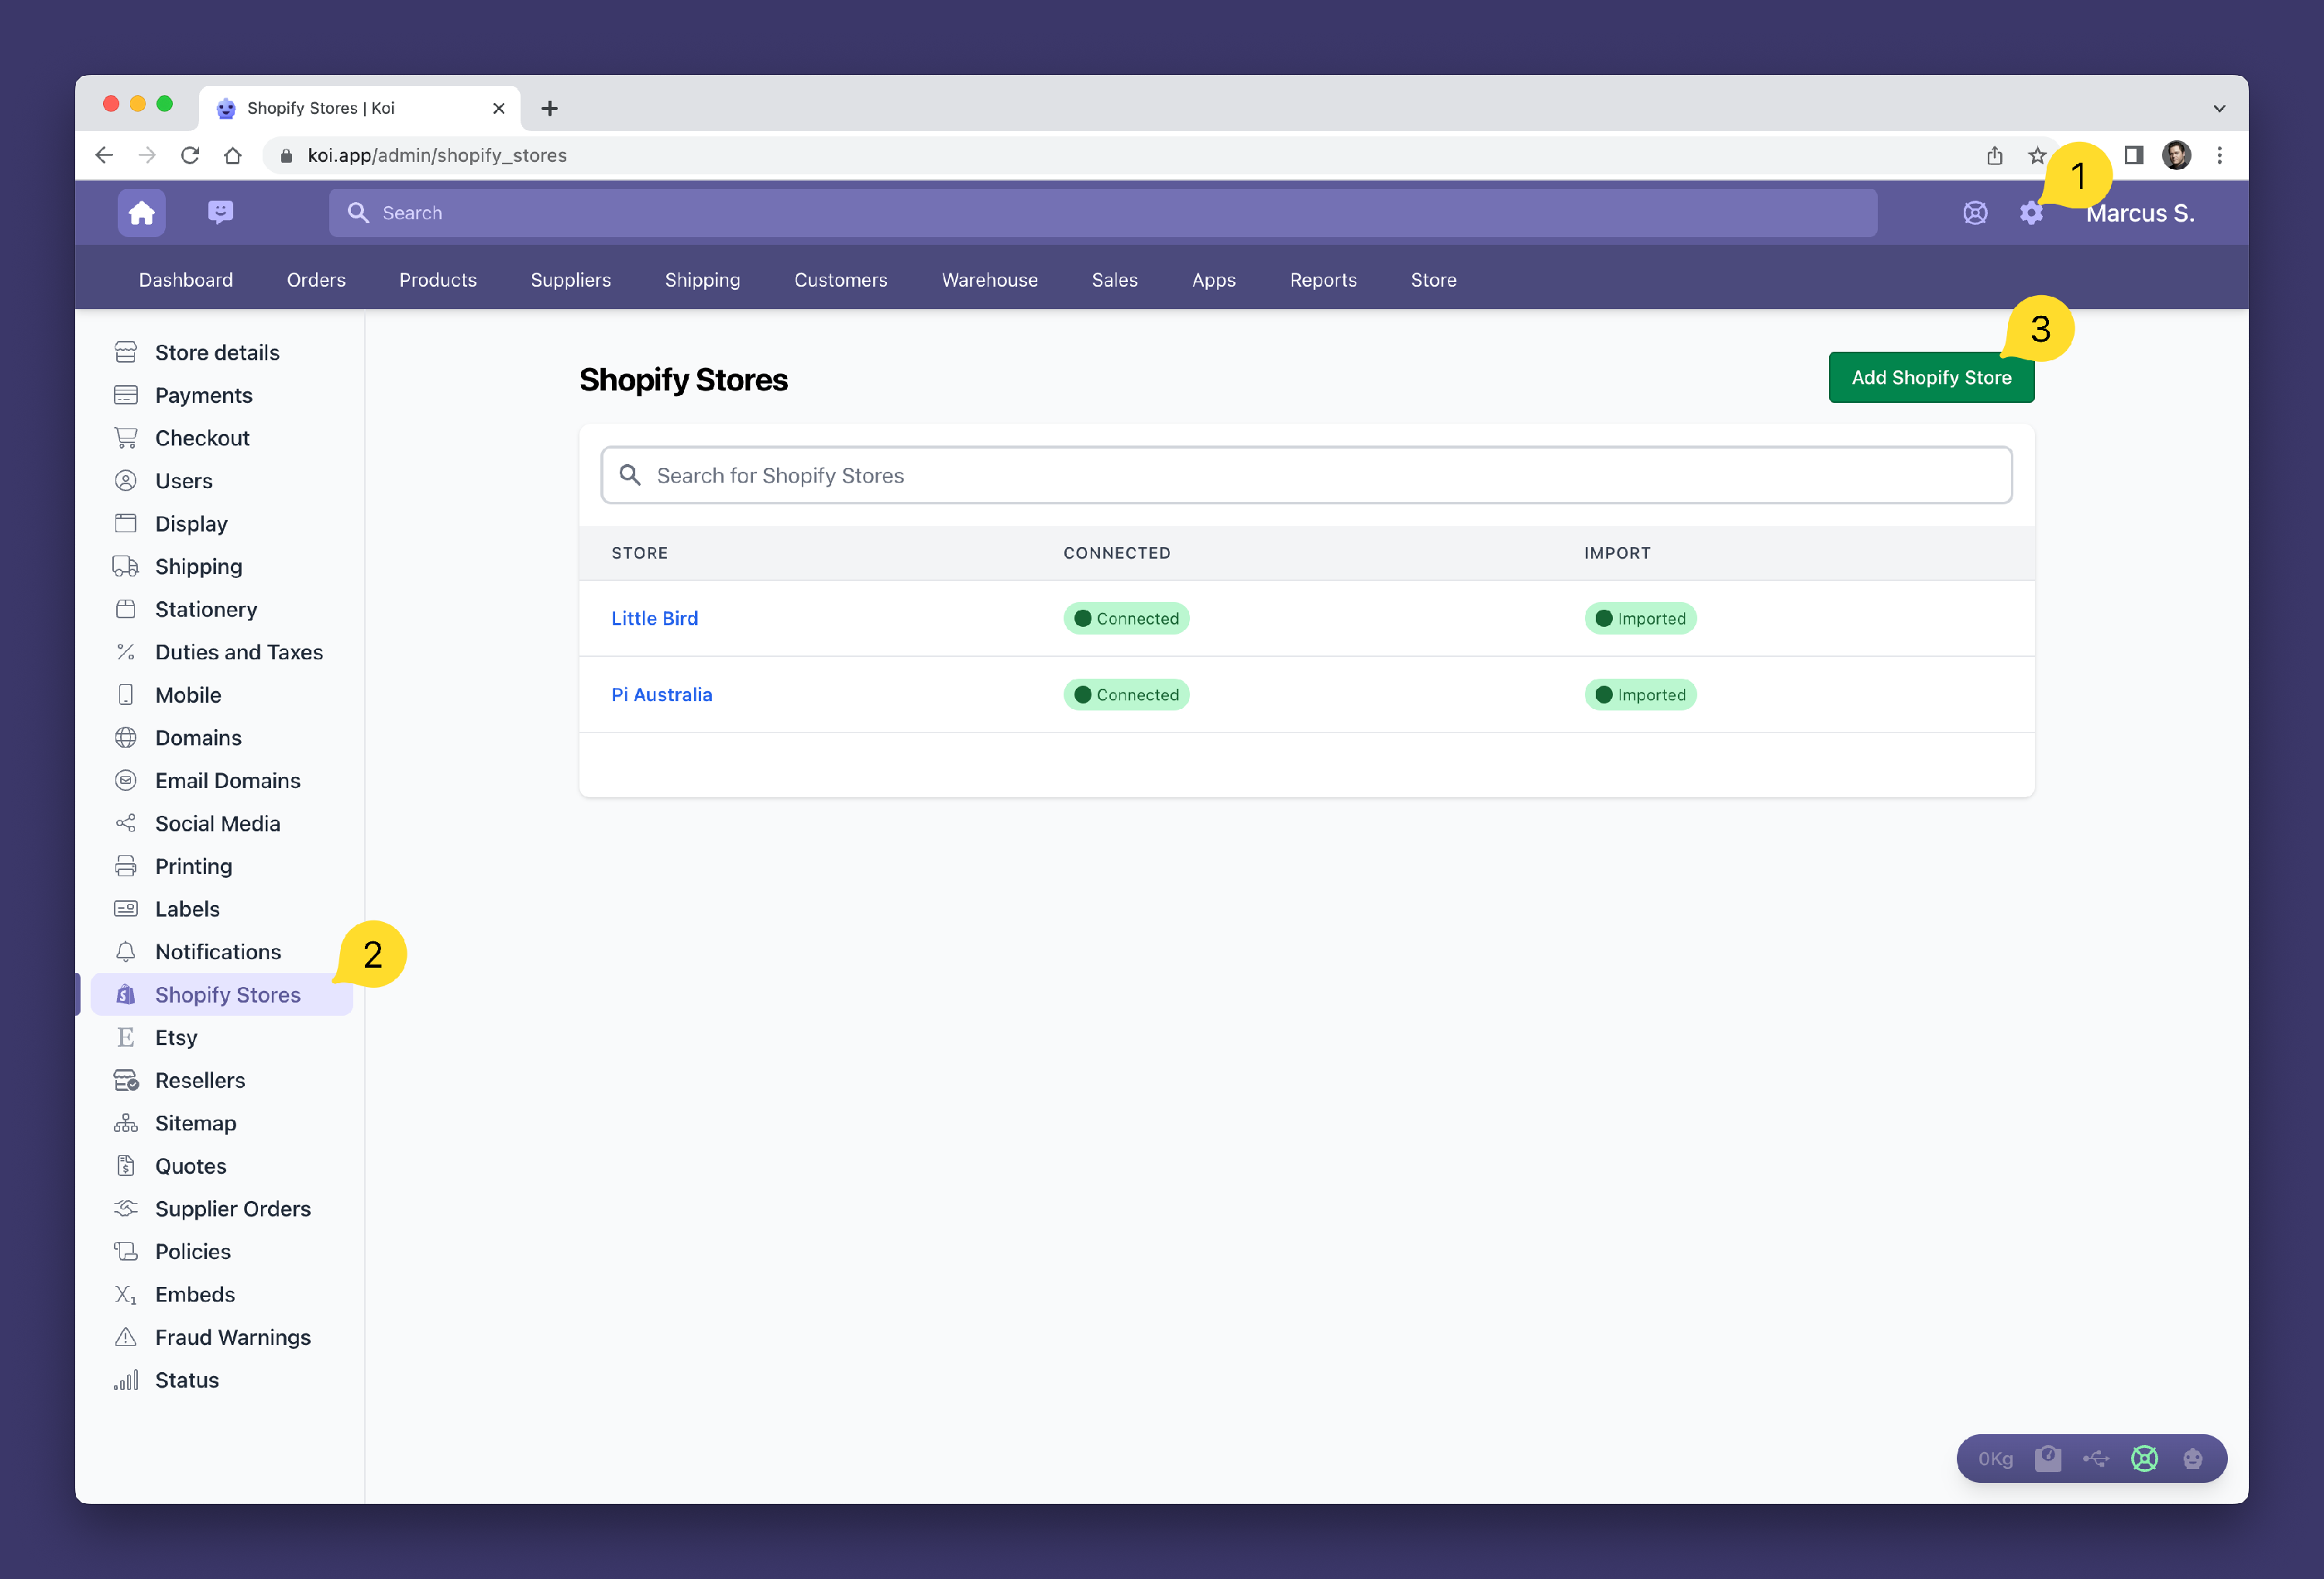Bookmark this page with the star icon
Viewport: 2324px width, 1579px height.
click(x=2037, y=155)
